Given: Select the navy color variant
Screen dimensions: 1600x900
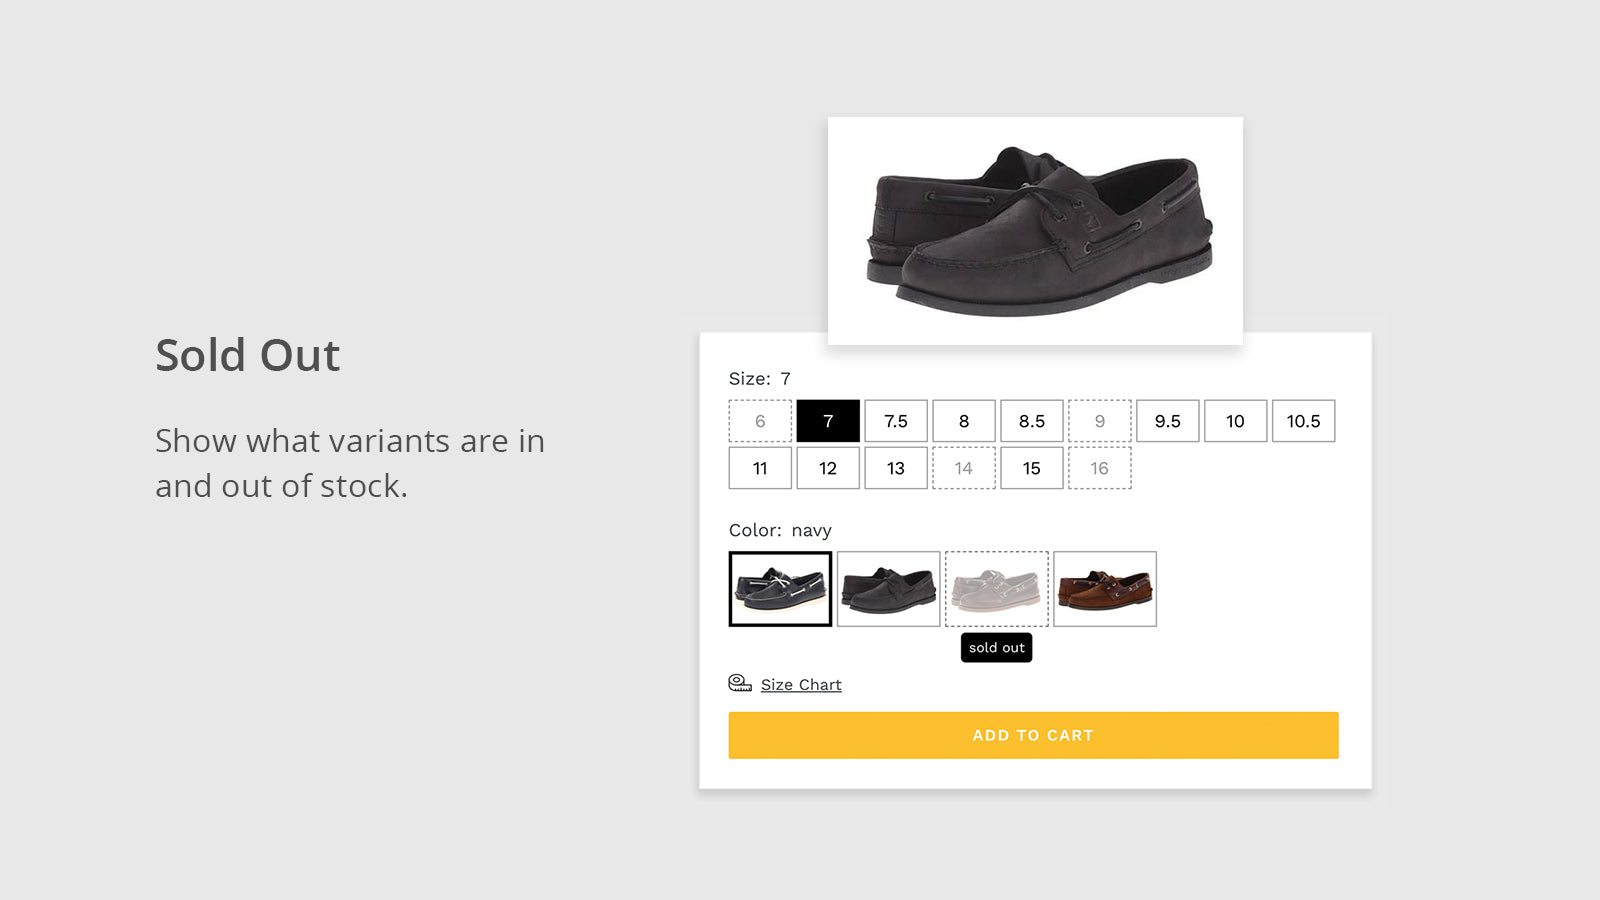Looking at the screenshot, I should coord(779,587).
